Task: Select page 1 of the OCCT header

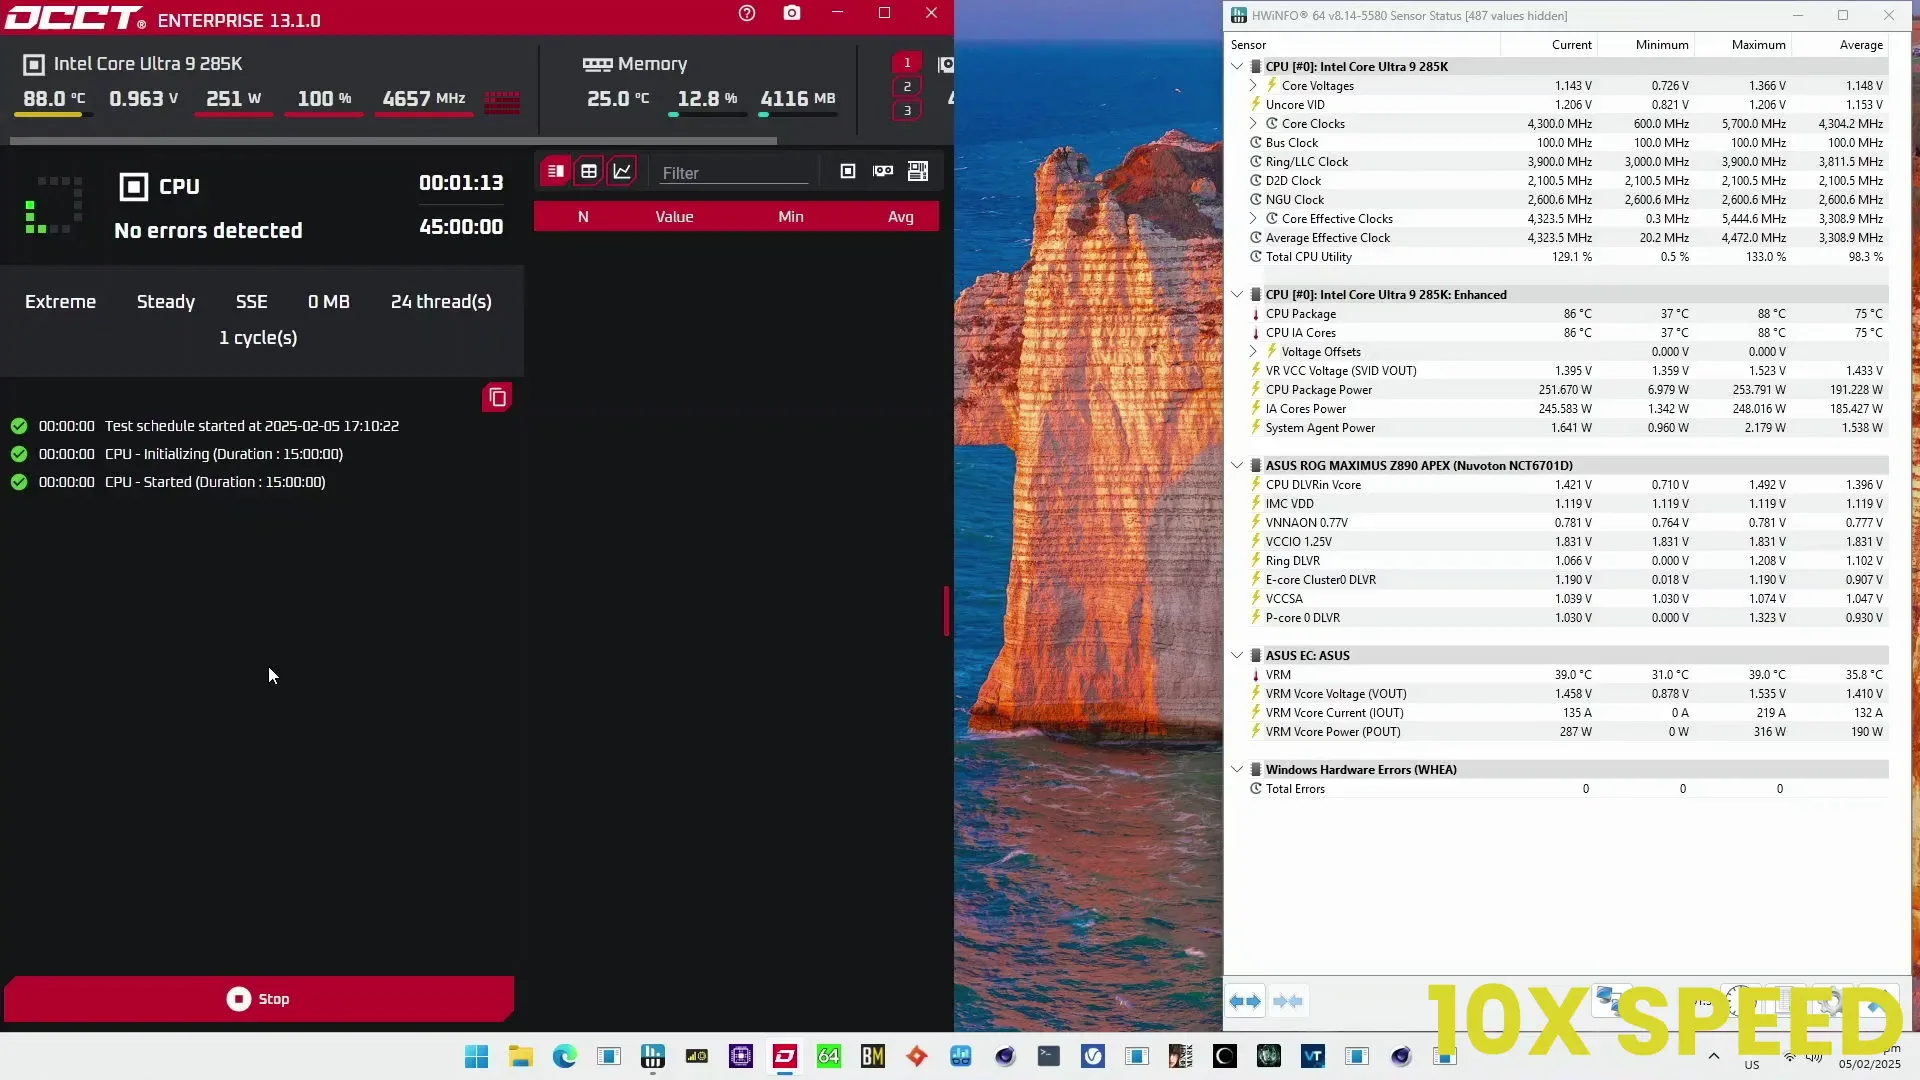Action: point(907,62)
